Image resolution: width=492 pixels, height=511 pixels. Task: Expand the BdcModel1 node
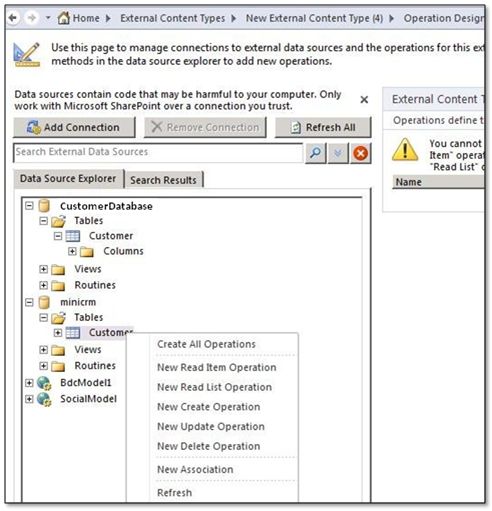[29, 383]
